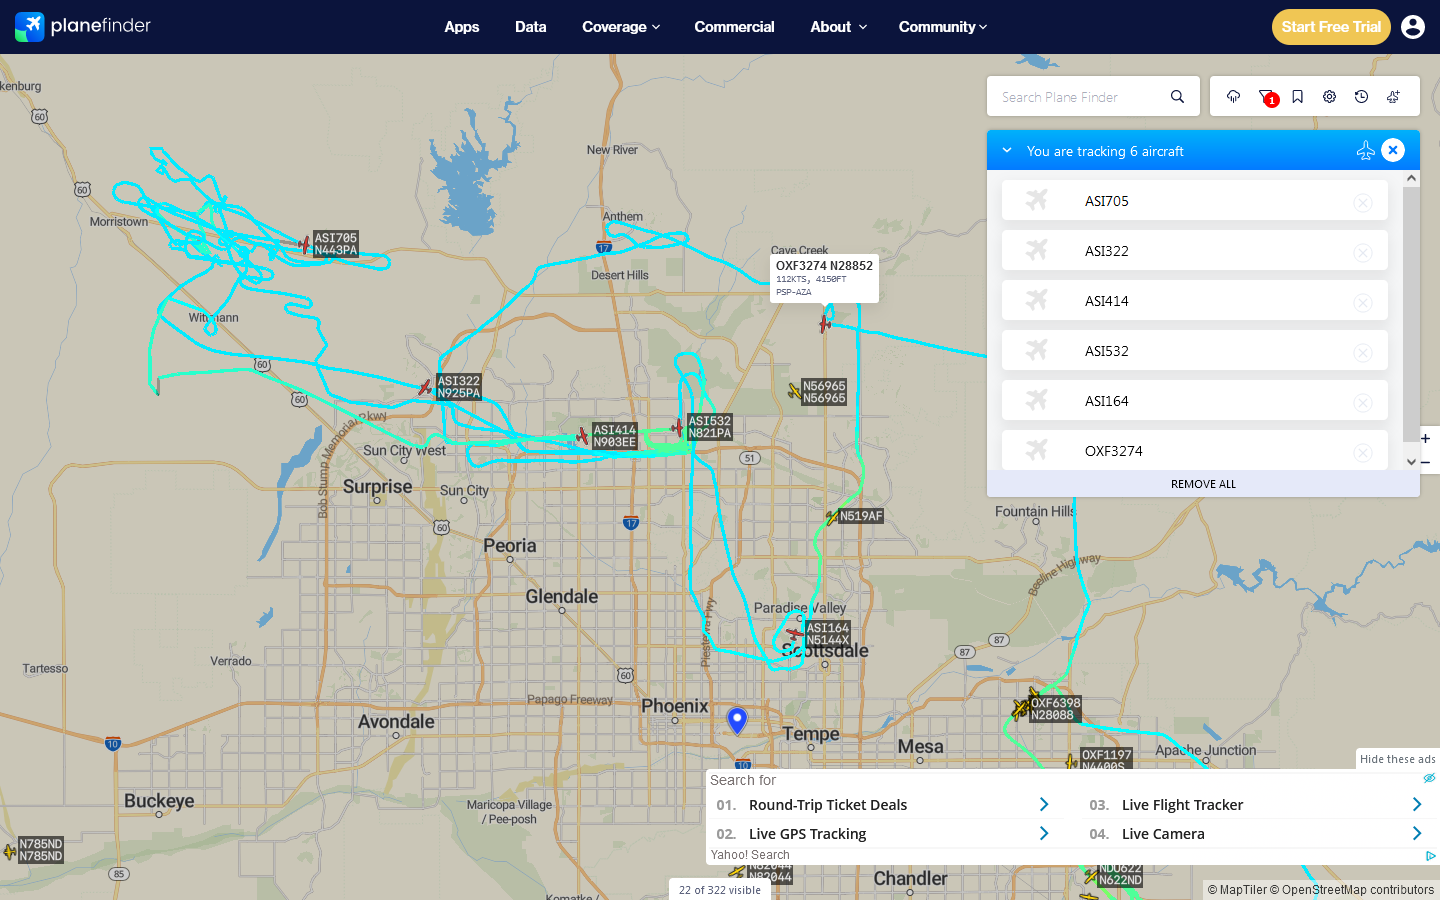Viewport: 1440px width, 900px height.
Task: Select ASI705 row in tracked list
Action: pyautogui.click(x=1195, y=200)
